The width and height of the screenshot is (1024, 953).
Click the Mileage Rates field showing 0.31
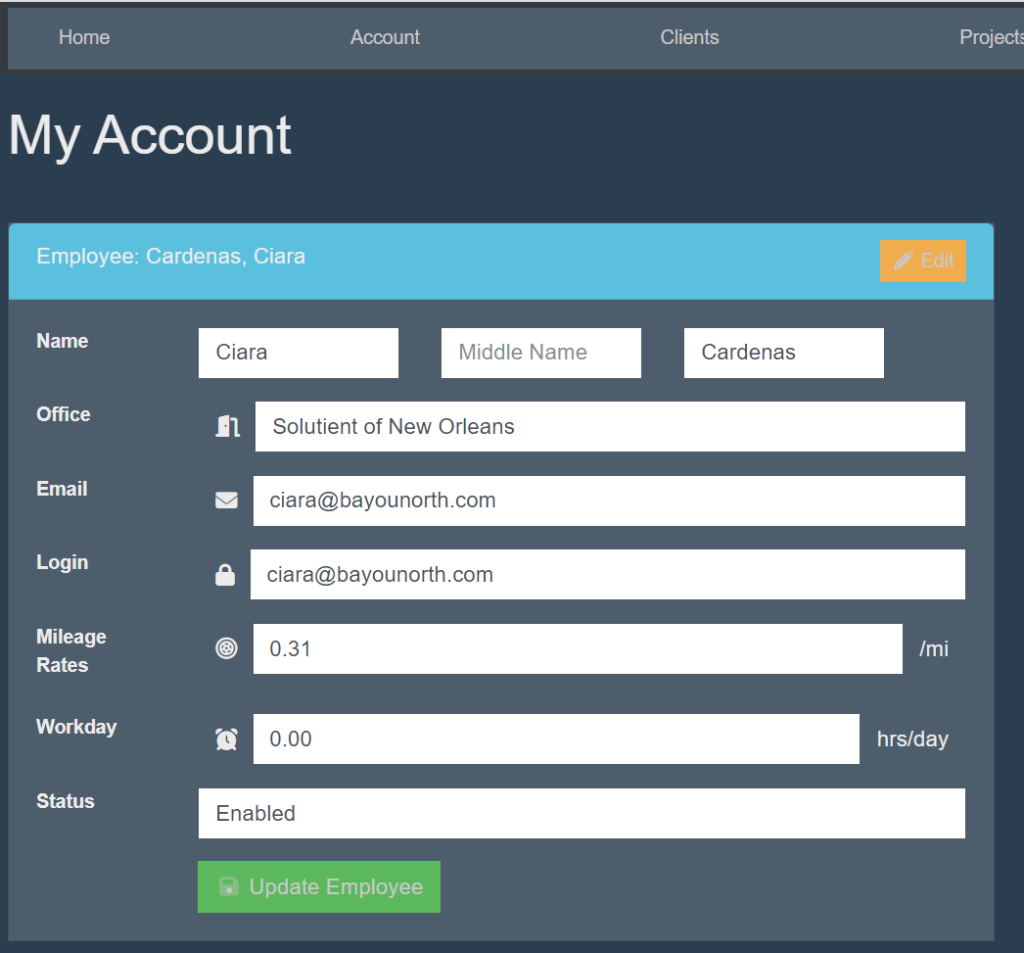(577, 649)
